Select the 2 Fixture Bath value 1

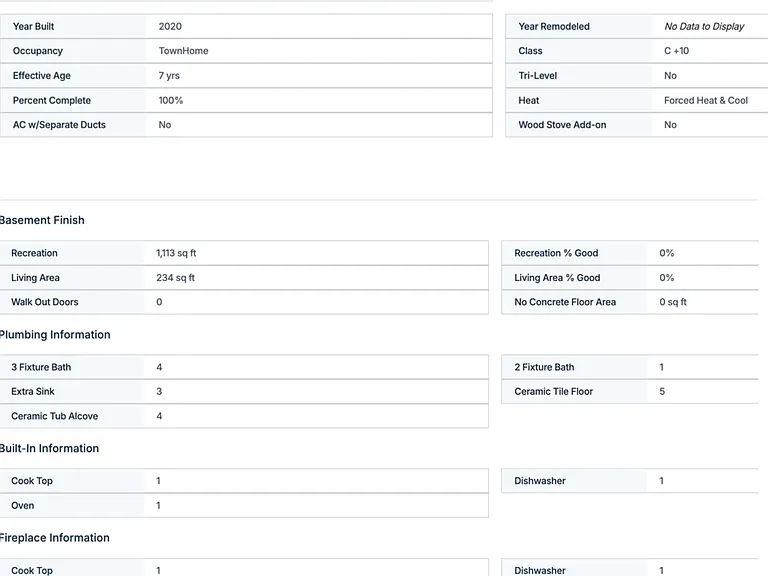click(x=662, y=367)
